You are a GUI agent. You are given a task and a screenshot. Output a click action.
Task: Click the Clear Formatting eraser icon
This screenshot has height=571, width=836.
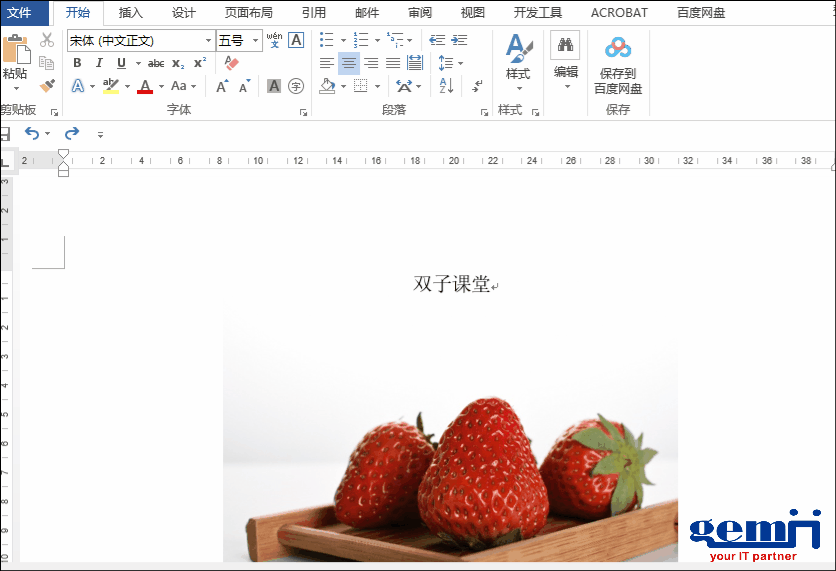click(x=232, y=63)
